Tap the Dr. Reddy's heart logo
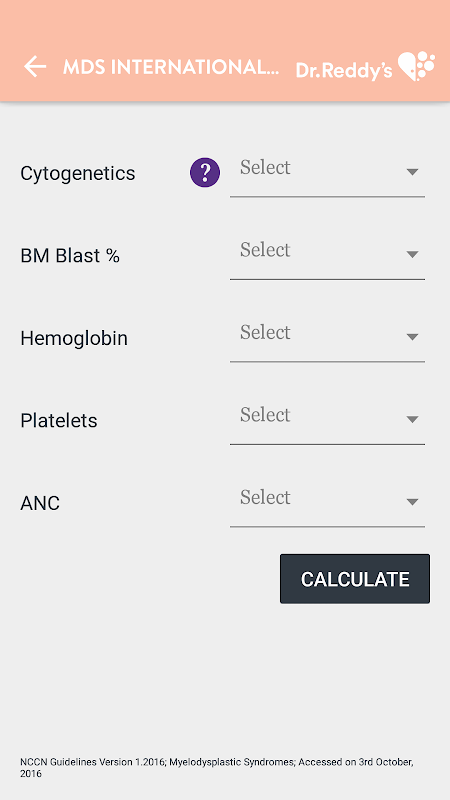Image resolution: width=450 pixels, height=800 pixels. coord(416,66)
